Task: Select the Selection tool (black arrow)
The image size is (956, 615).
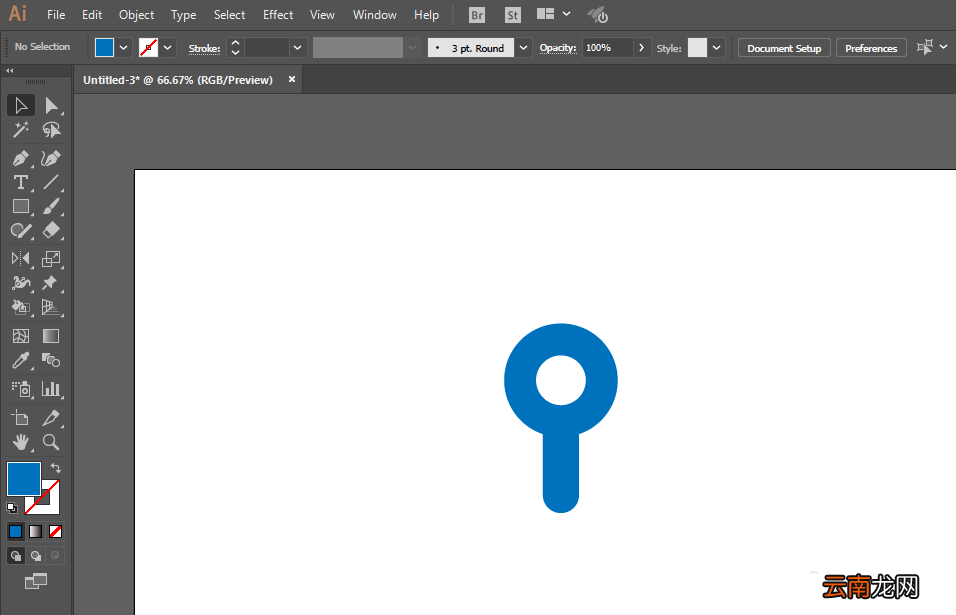Action: click(21, 105)
